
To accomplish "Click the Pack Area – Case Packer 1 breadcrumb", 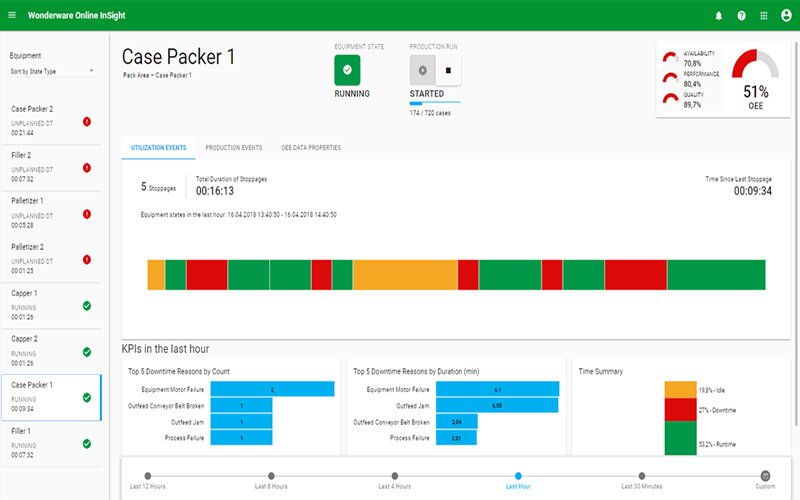I will (x=157, y=76).
